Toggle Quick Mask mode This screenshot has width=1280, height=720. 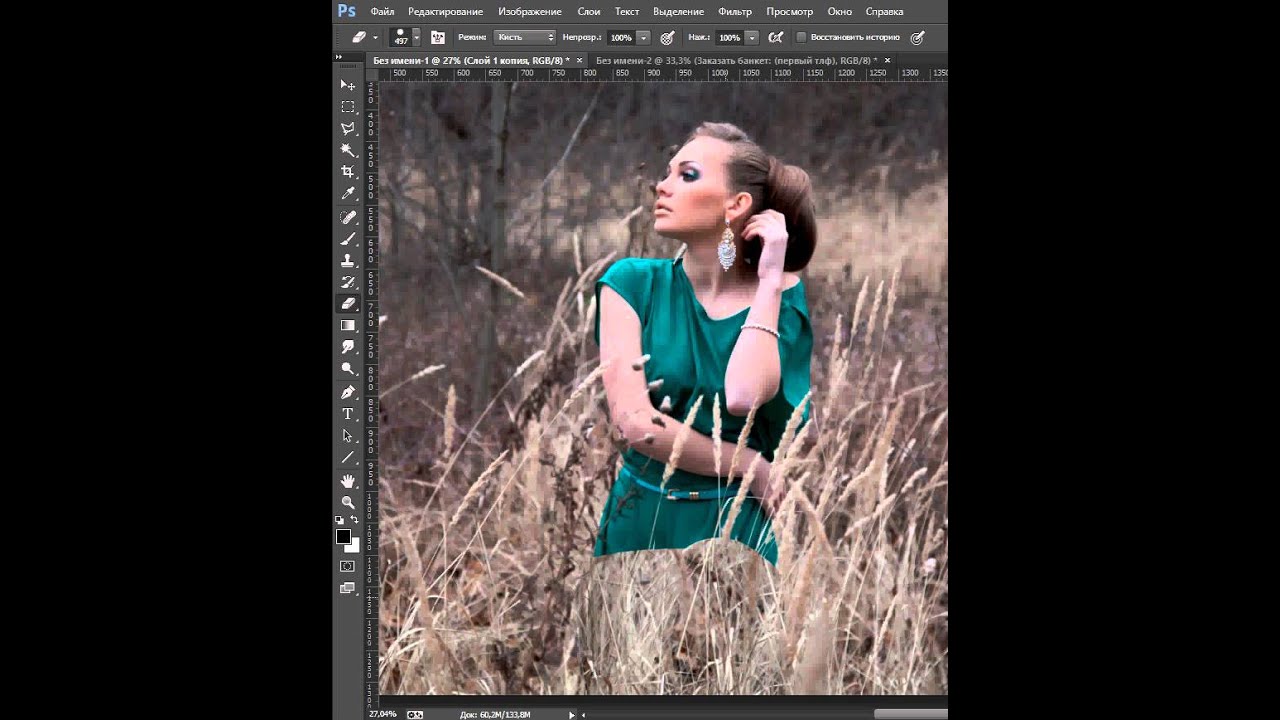point(347,566)
